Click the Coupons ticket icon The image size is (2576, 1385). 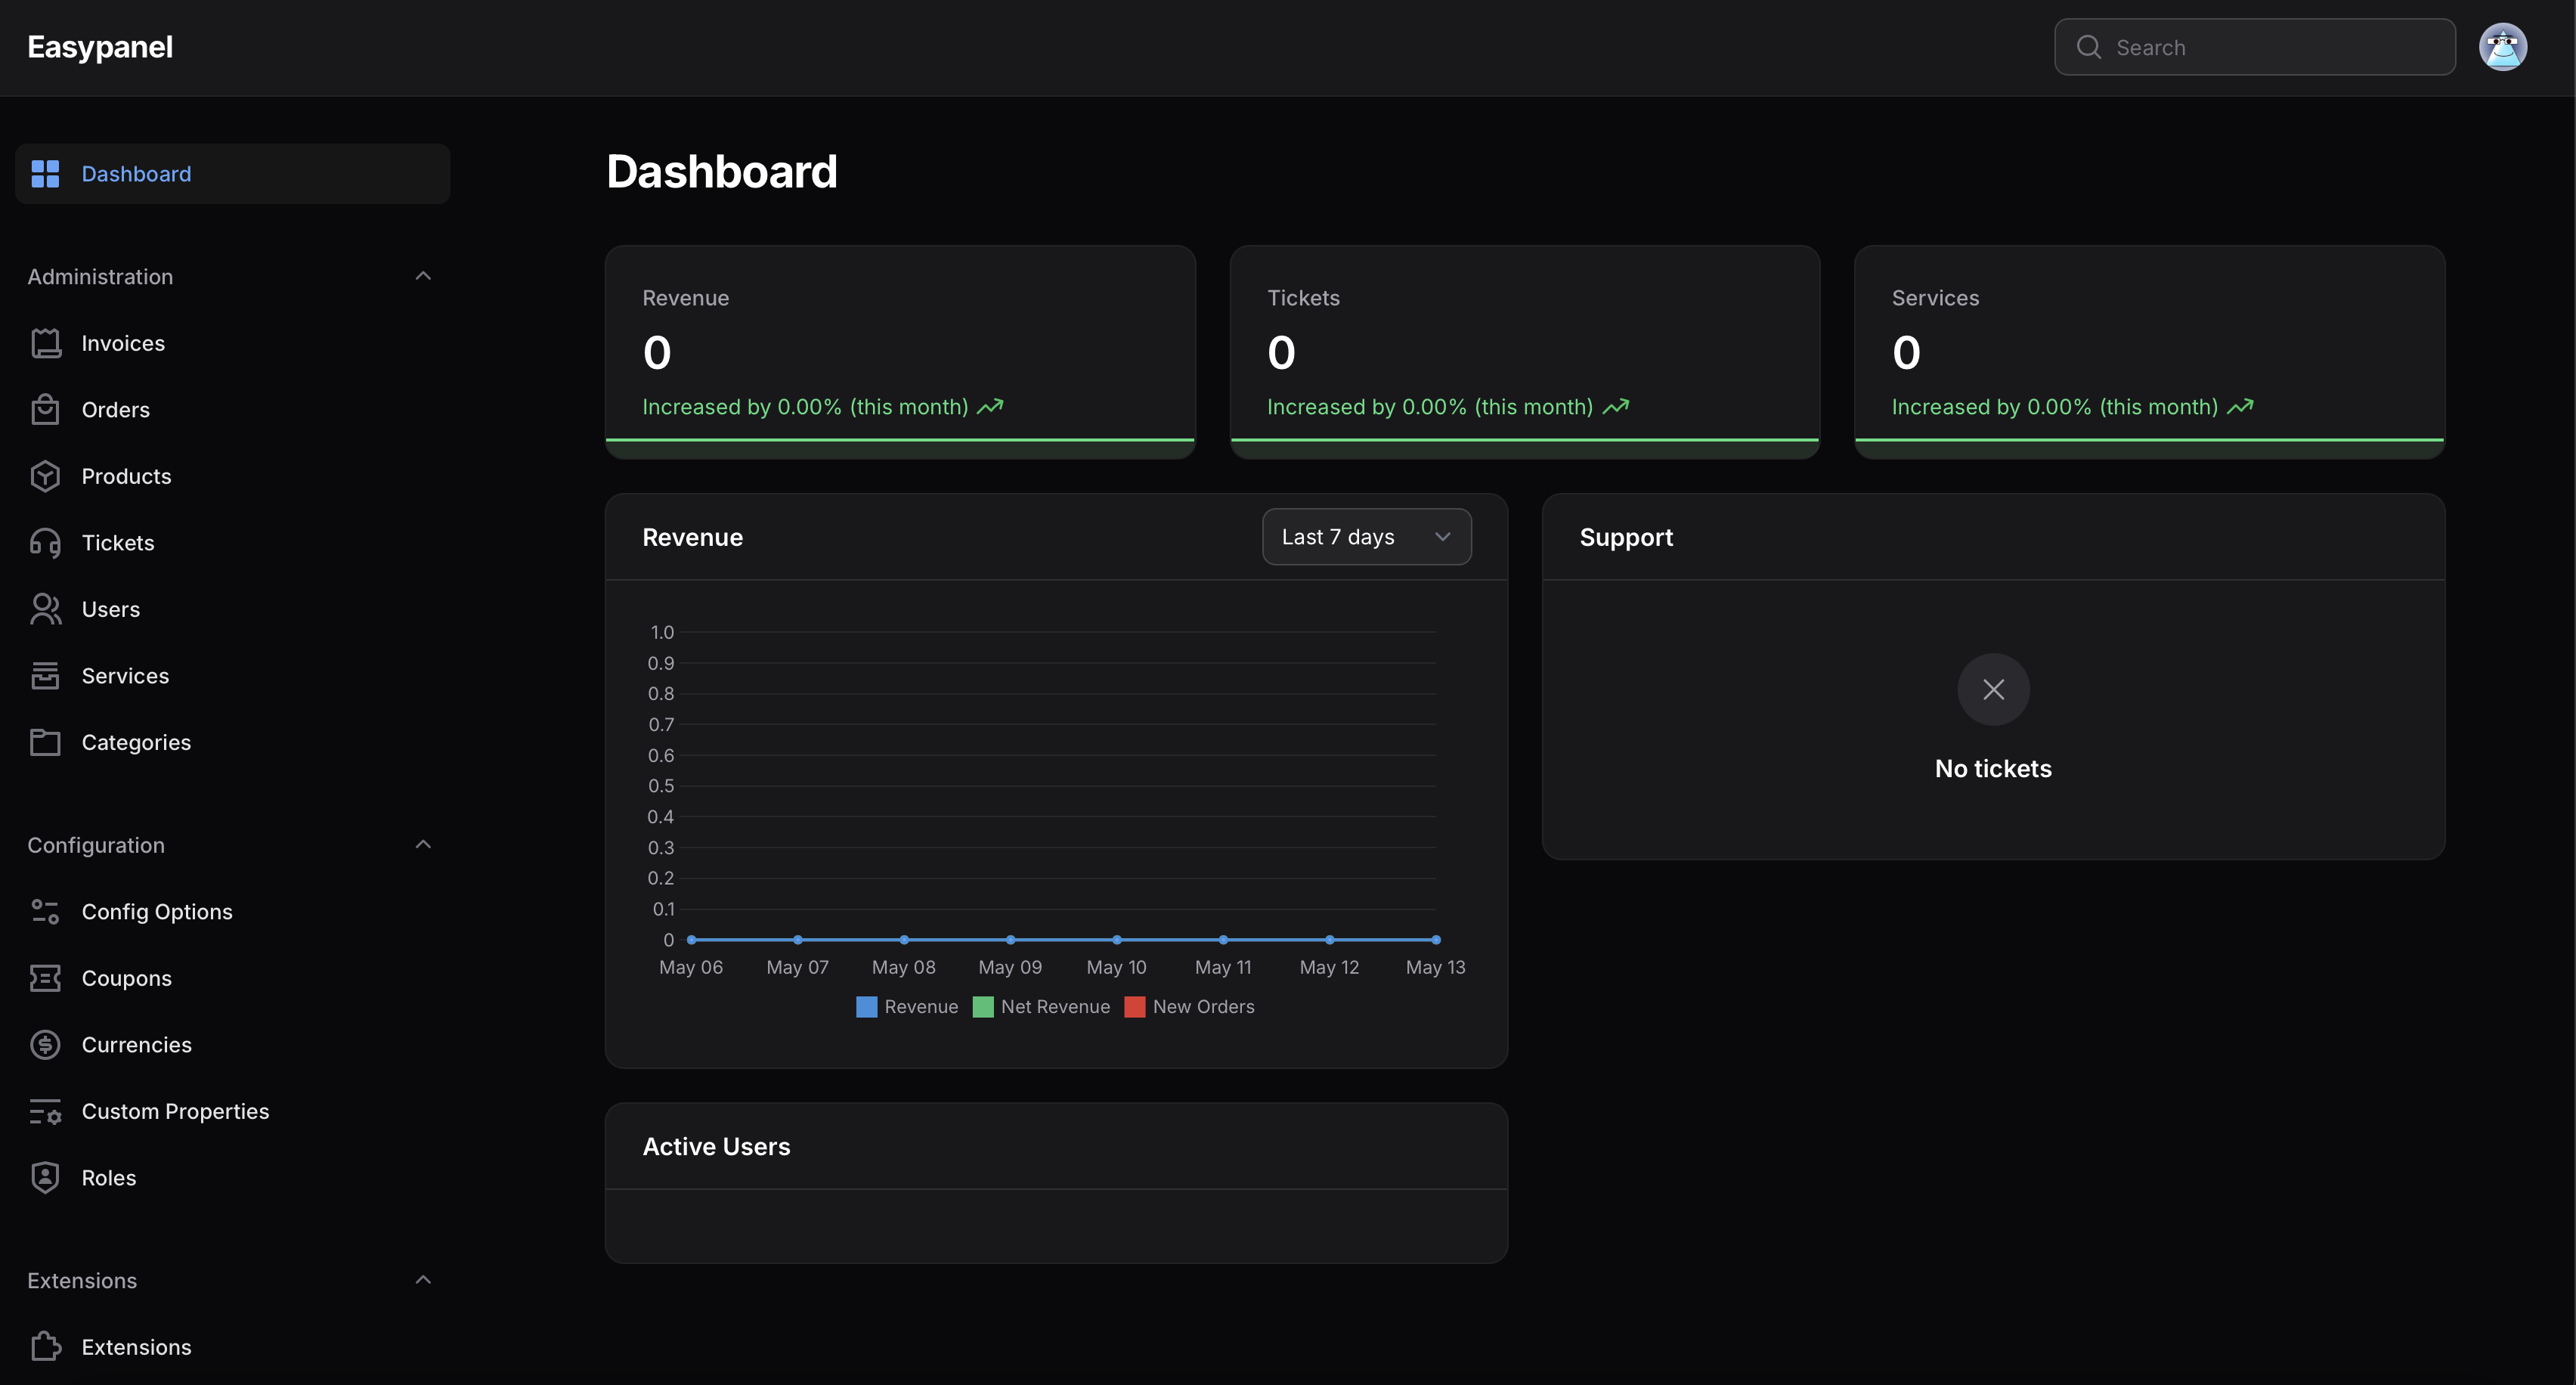pyautogui.click(x=46, y=978)
